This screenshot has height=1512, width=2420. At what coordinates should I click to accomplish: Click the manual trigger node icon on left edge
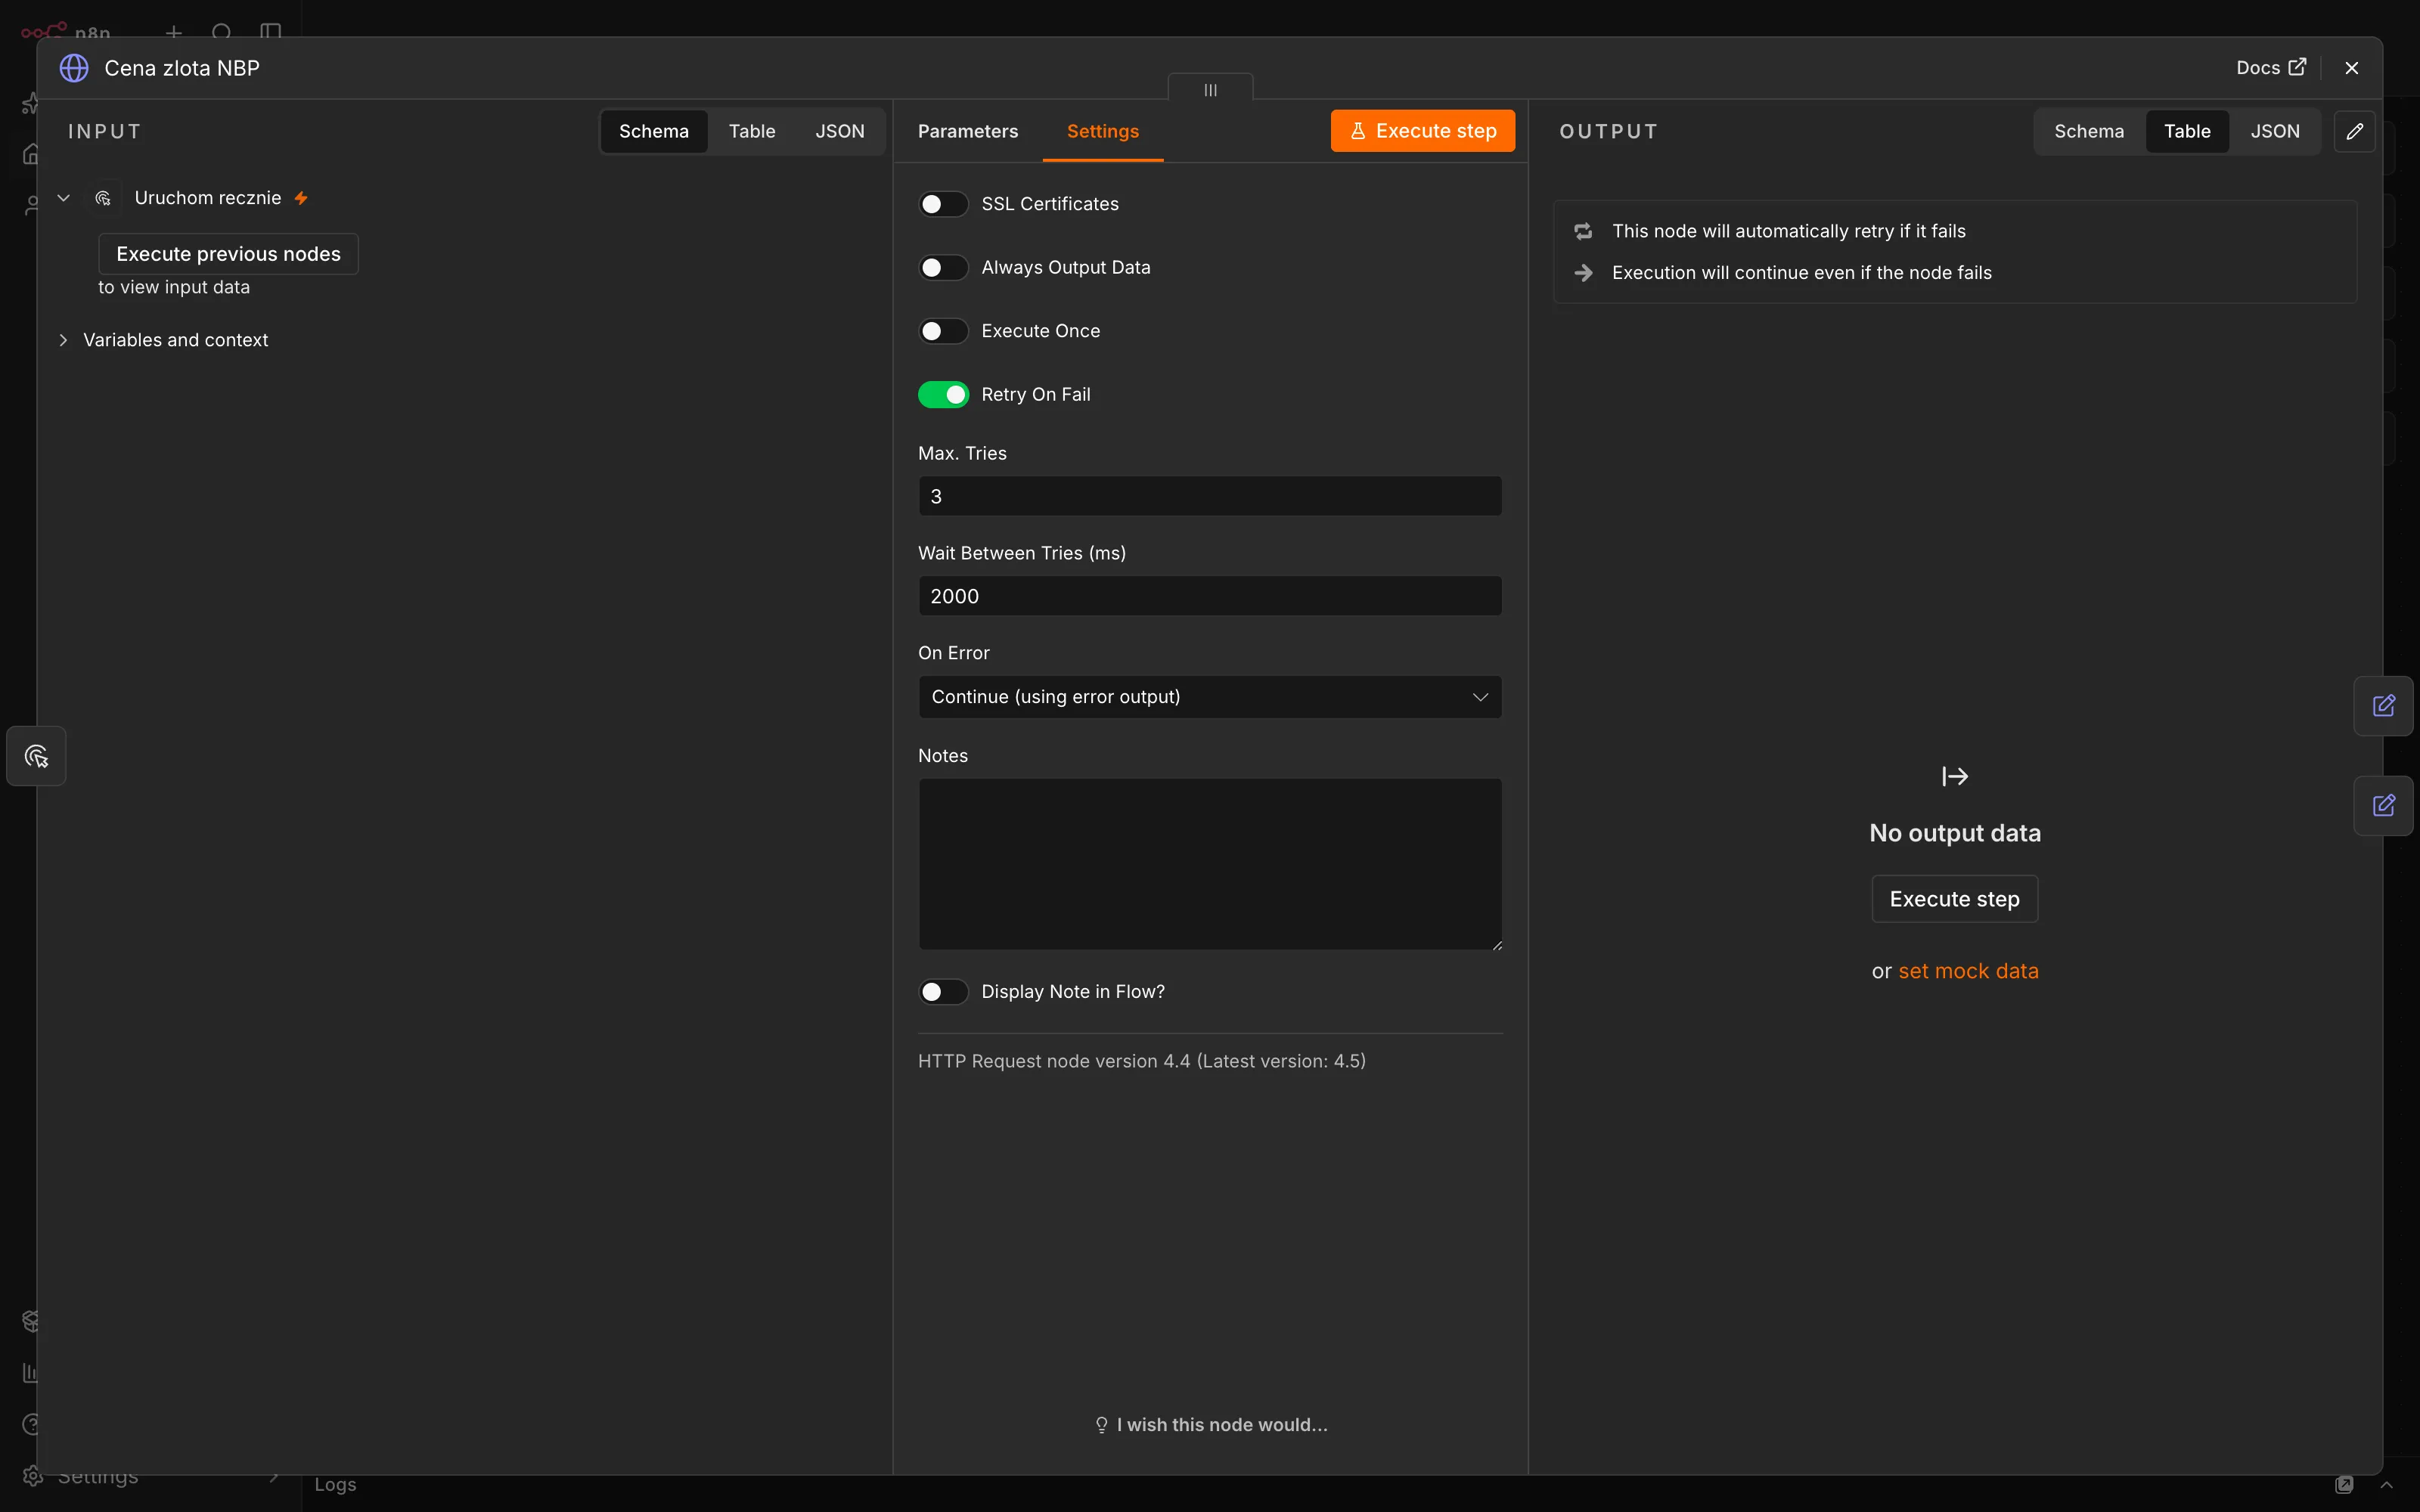[36, 756]
